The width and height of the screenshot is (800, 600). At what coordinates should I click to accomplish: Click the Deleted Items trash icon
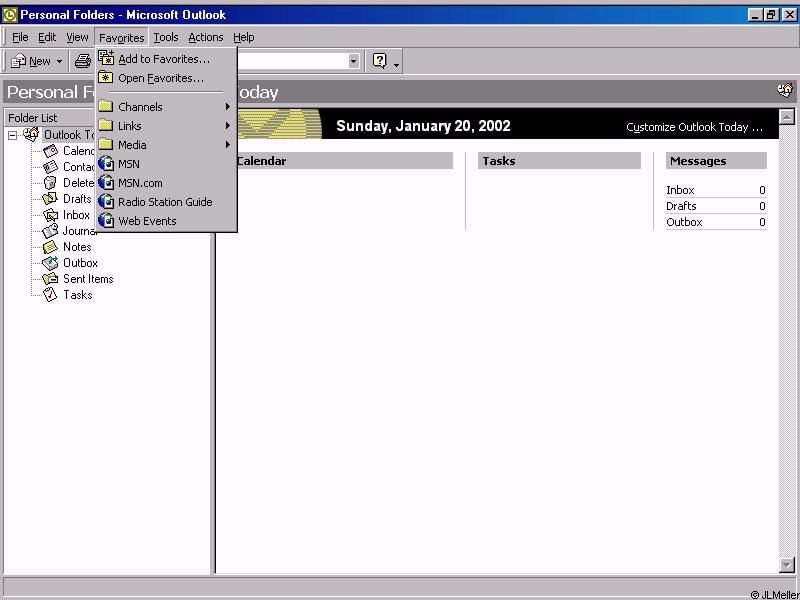click(x=50, y=182)
